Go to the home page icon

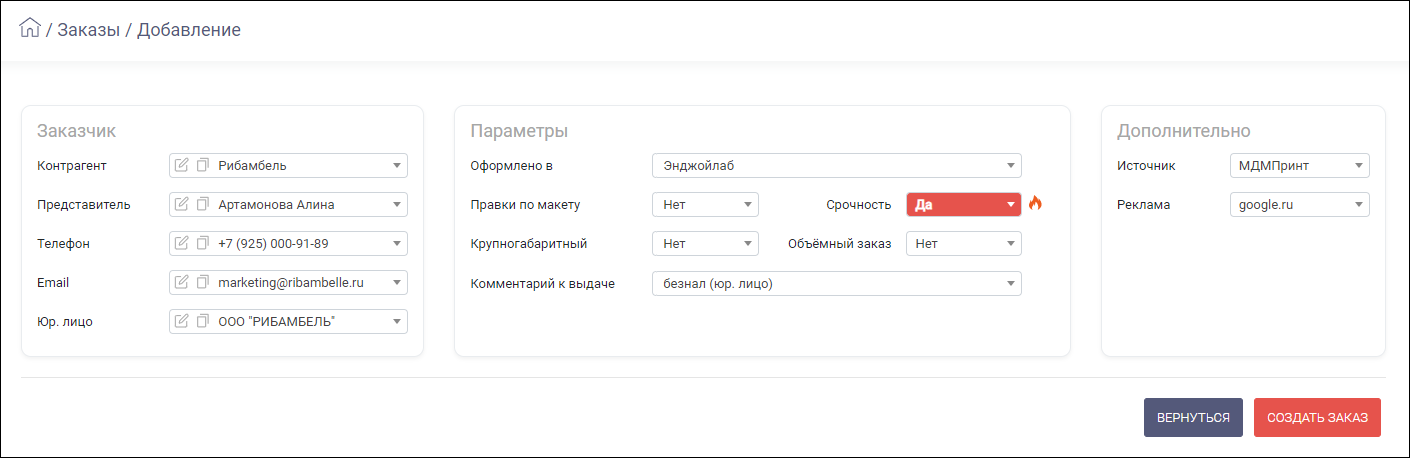pyautogui.click(x=30, y=28)
